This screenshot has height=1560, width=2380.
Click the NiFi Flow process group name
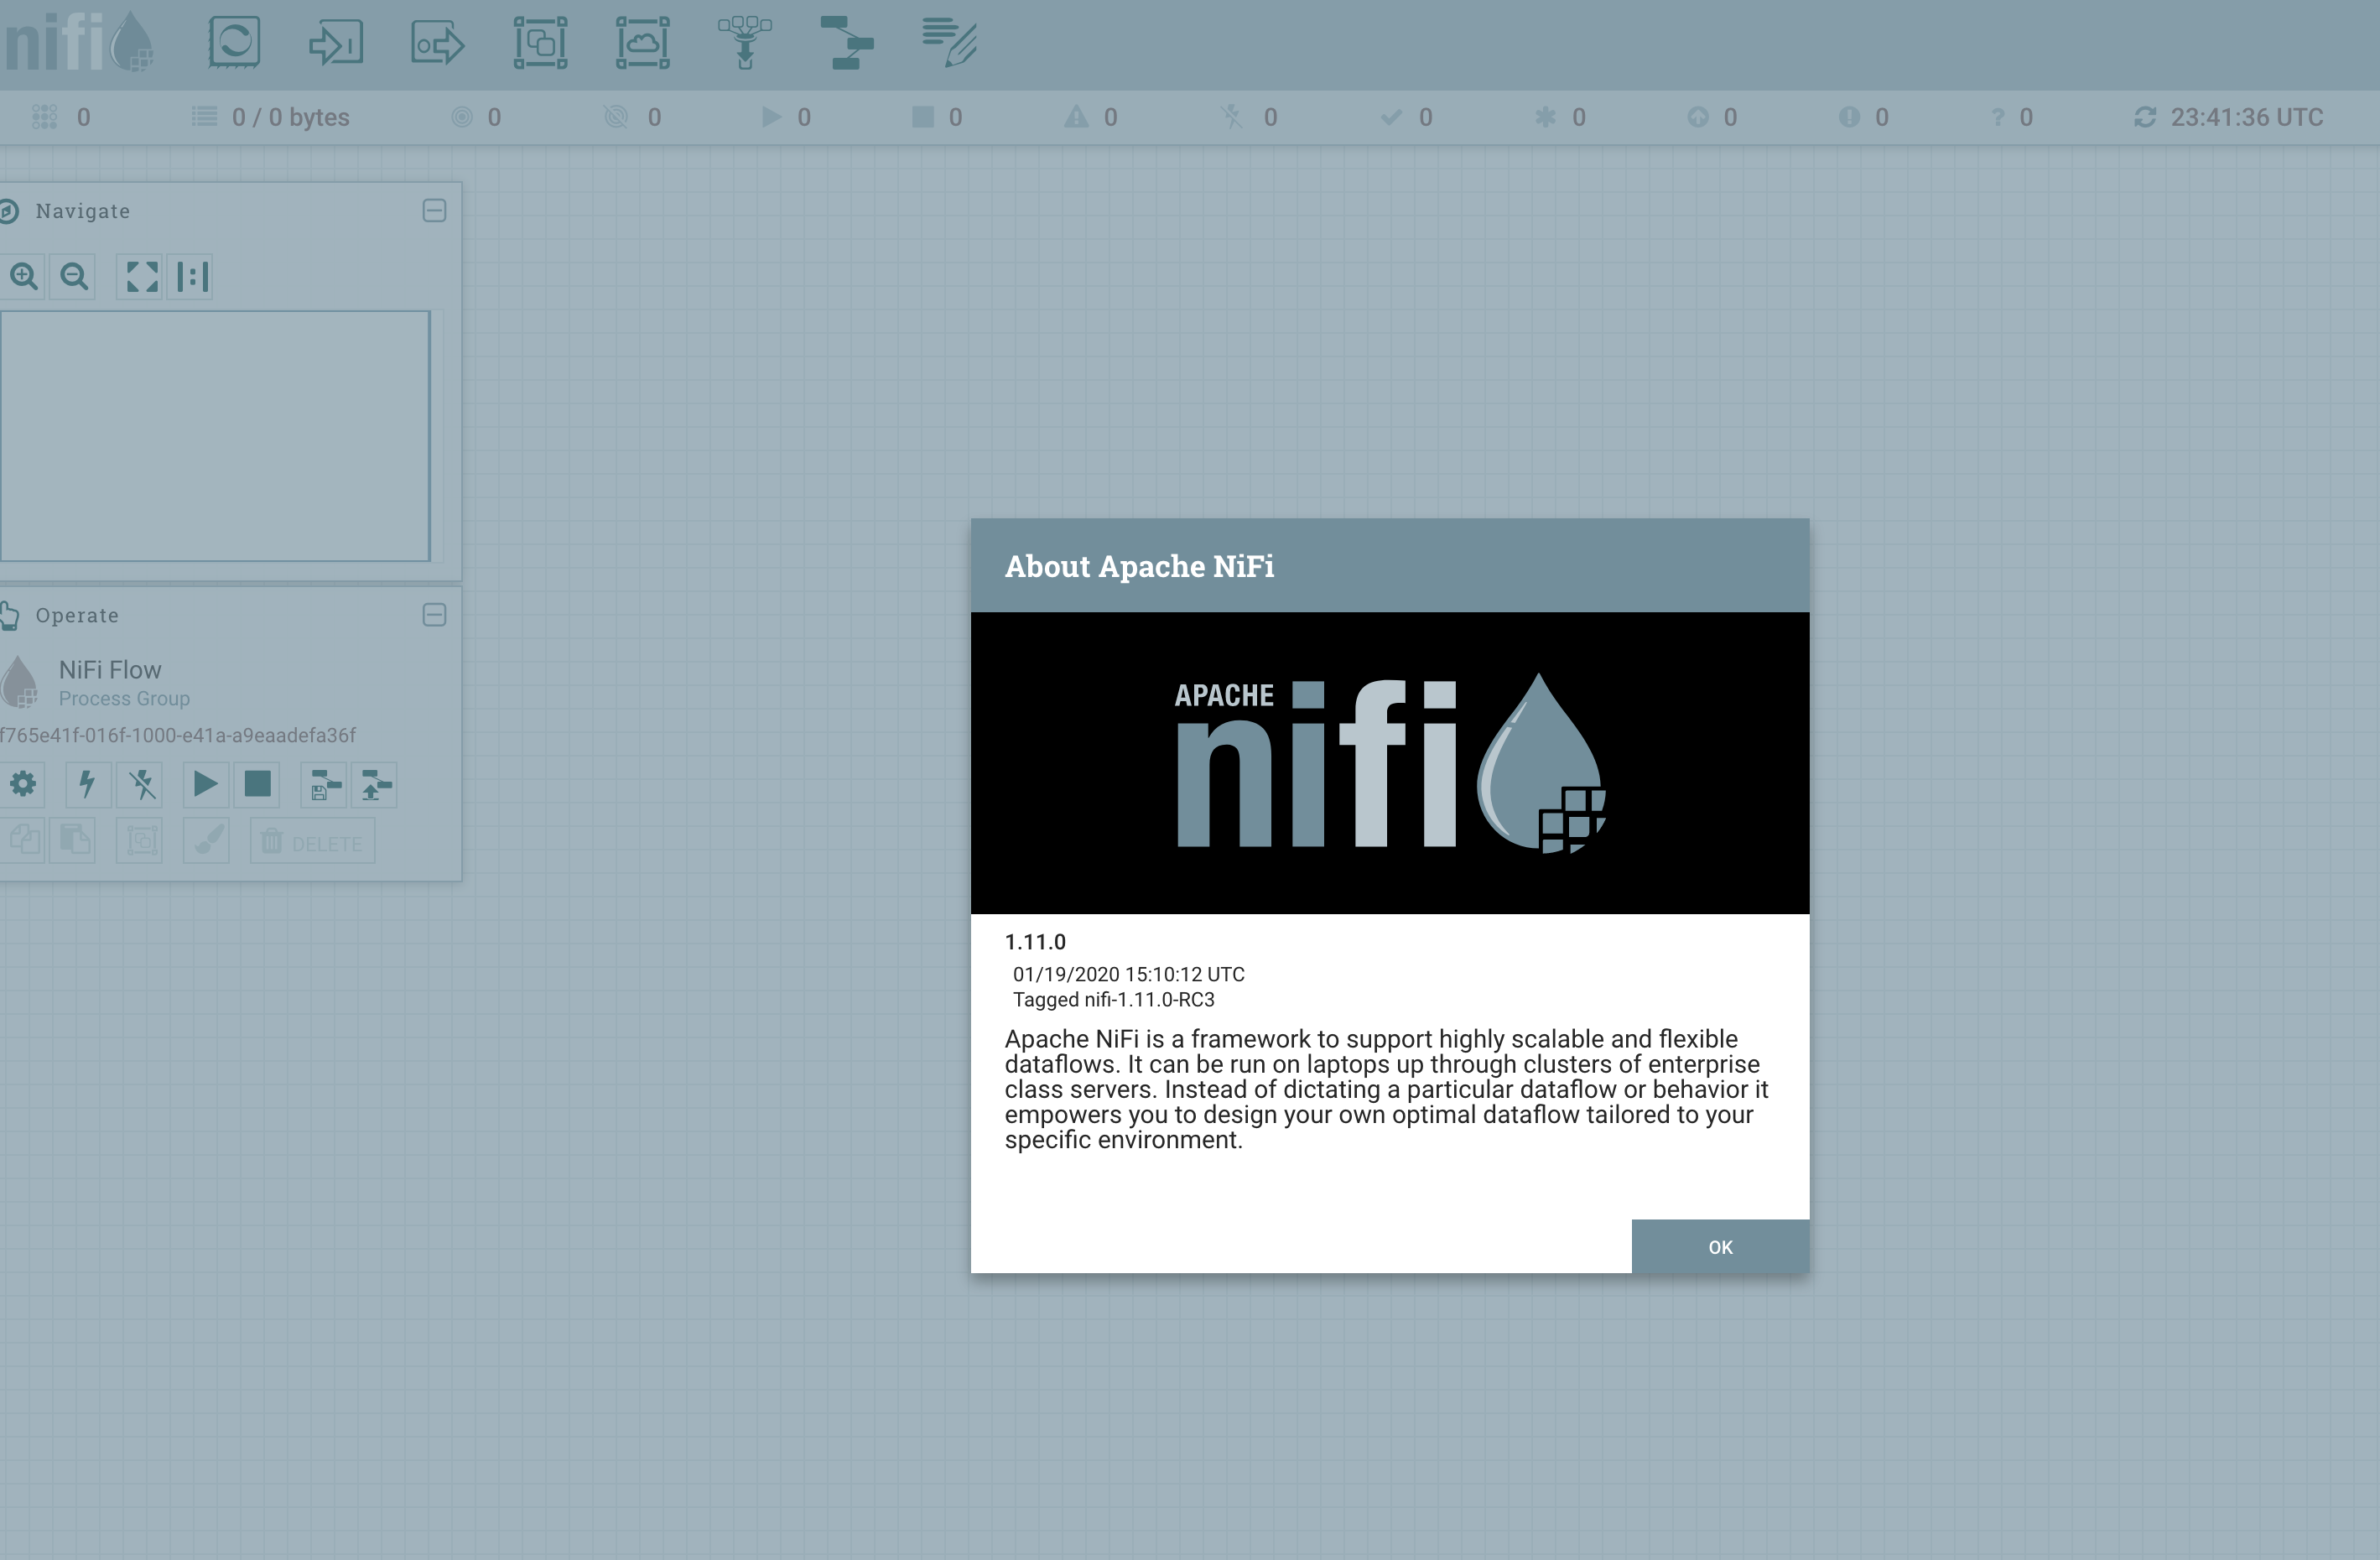click(110, 669)
